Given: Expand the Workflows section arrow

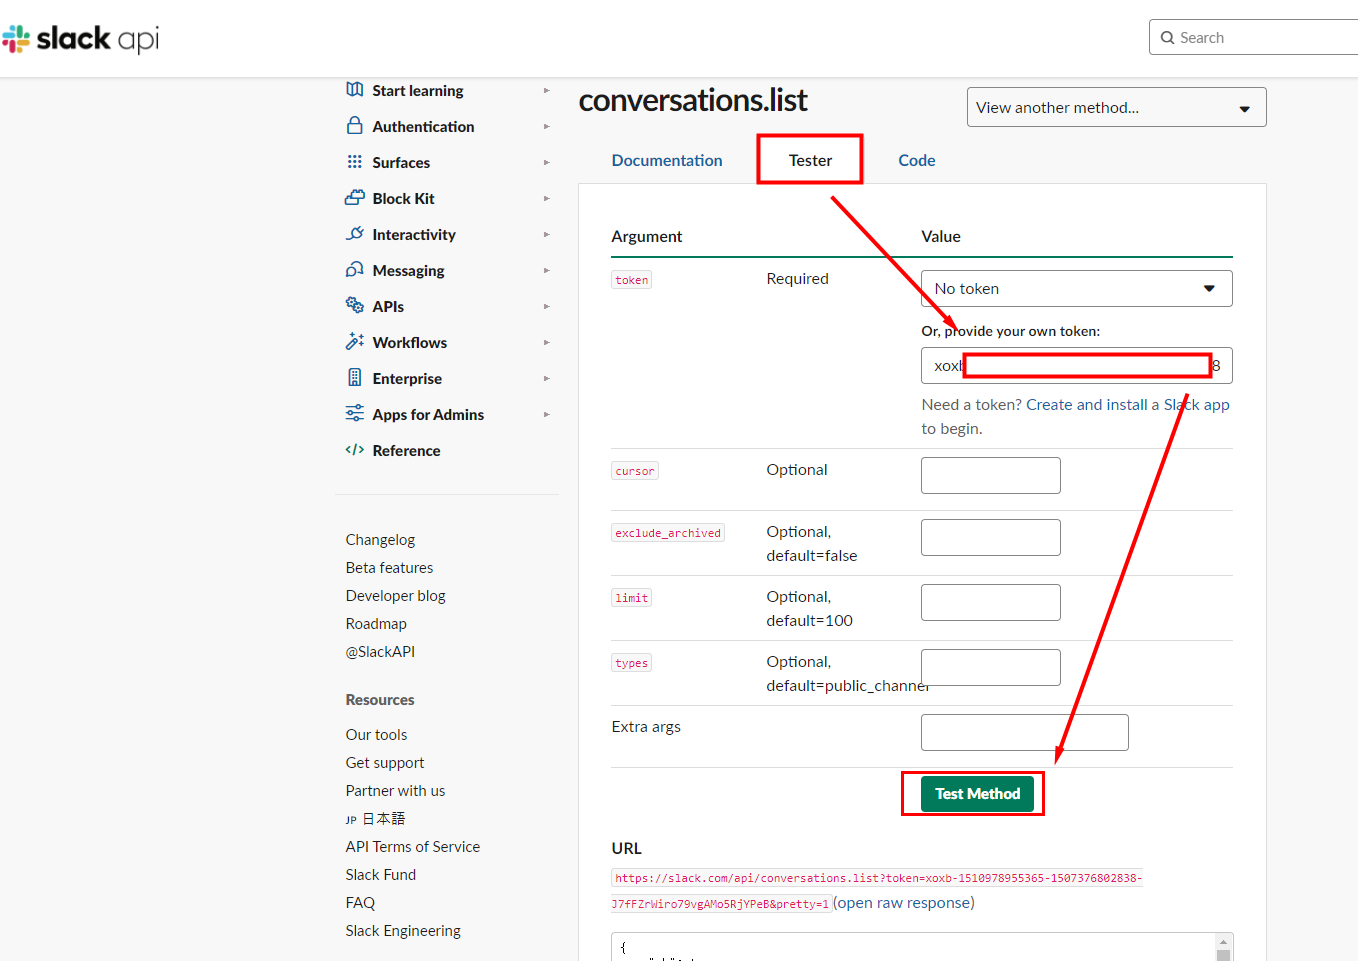Looking at the screenshot, I should pyautogui.click(x=546, y=343).
